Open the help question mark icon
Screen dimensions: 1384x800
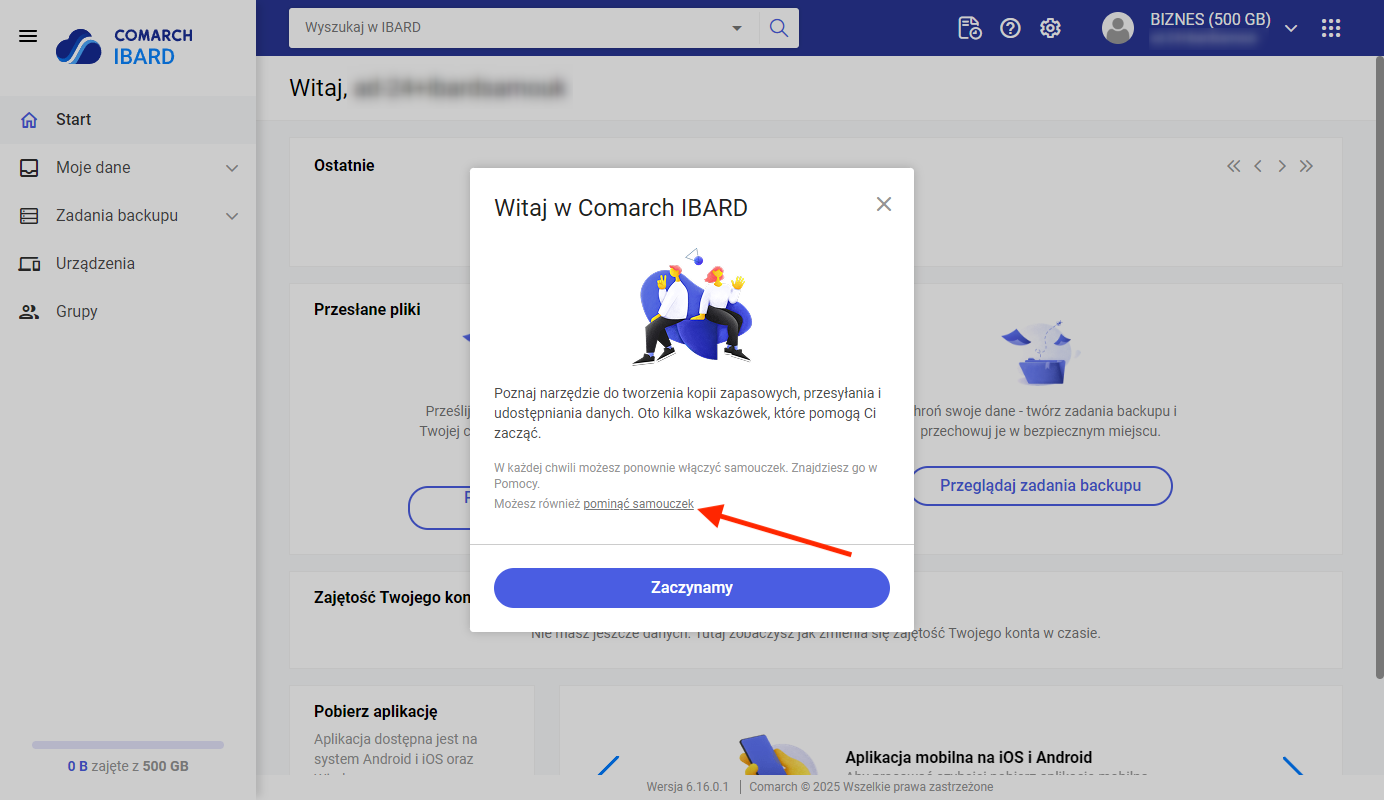coord(1010,28)
